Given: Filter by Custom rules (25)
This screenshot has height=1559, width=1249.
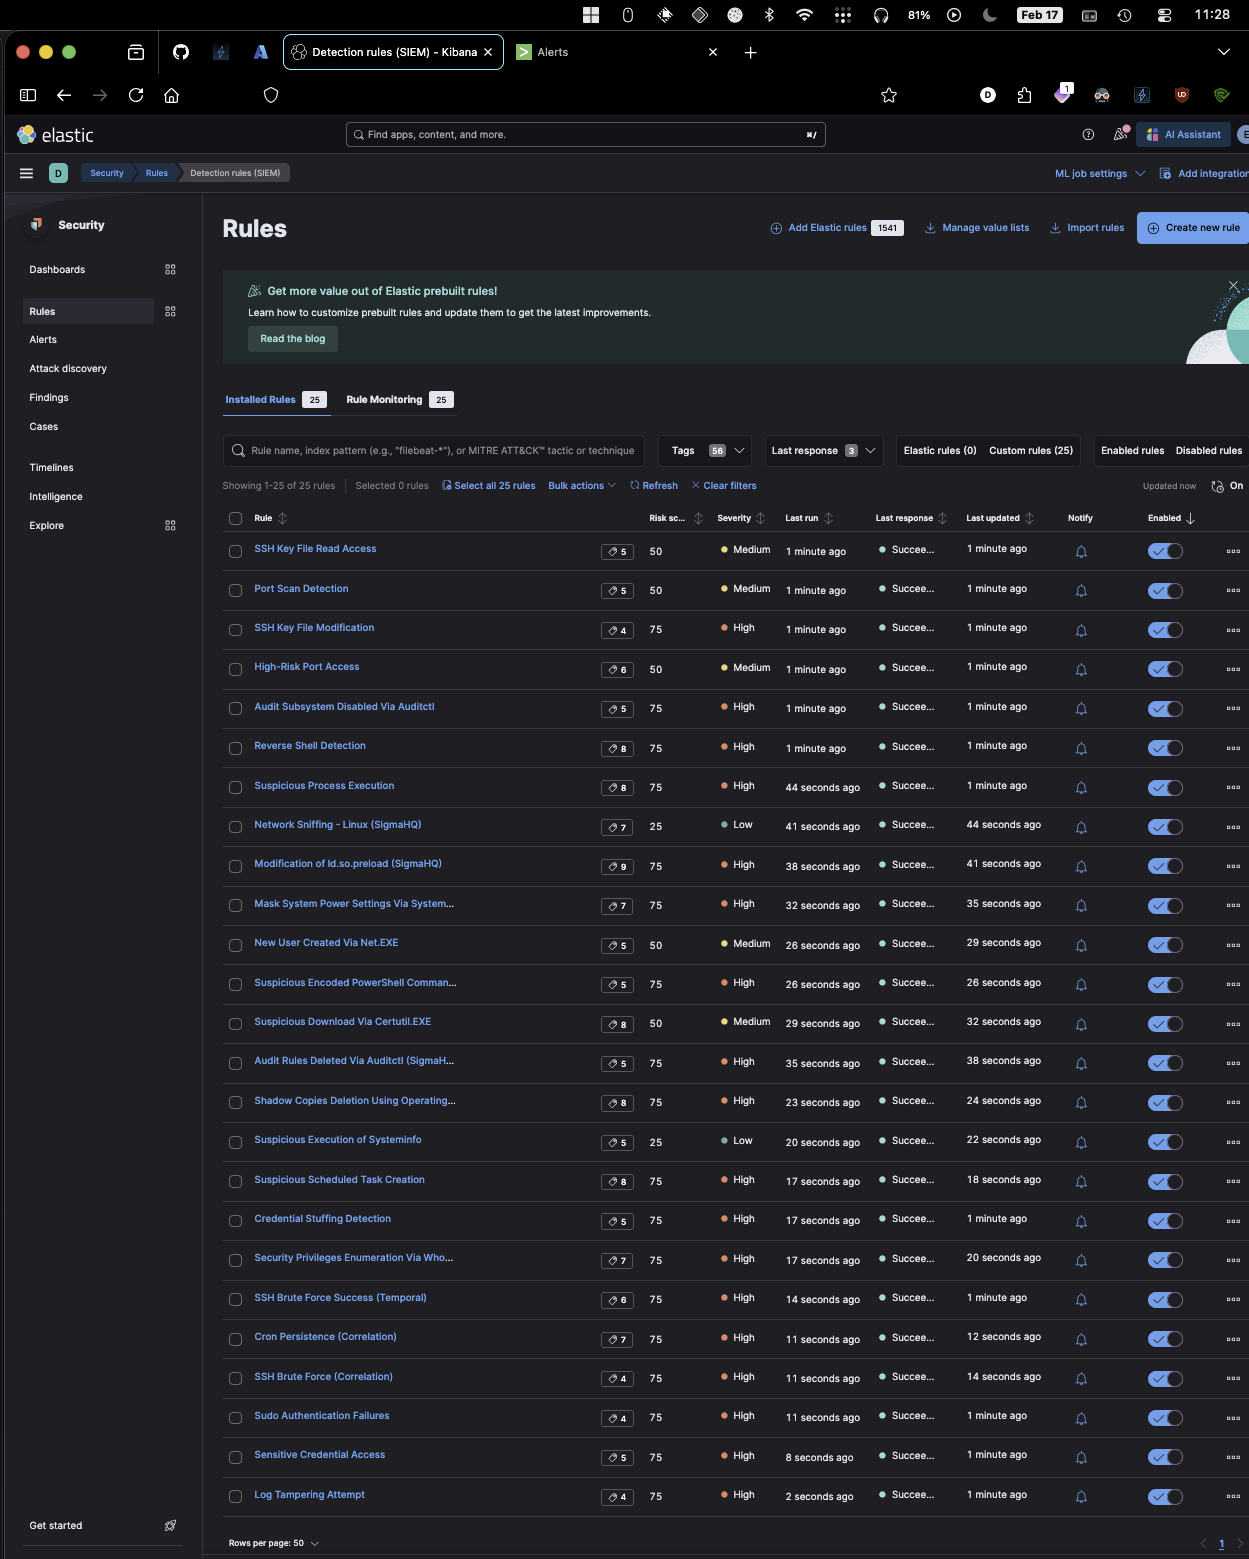Looking at the screenshot, I should point(1031,451).
